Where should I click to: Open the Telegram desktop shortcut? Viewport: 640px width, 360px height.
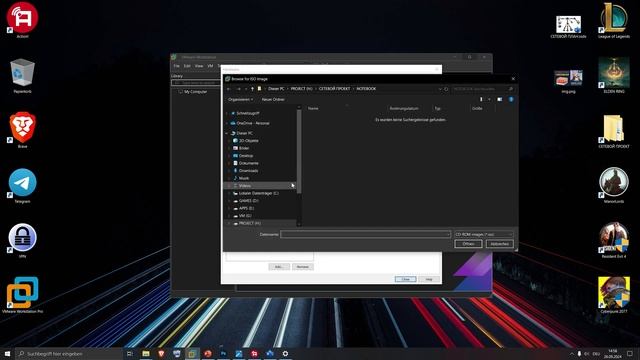pyautogui.click(x=22, y=185)
